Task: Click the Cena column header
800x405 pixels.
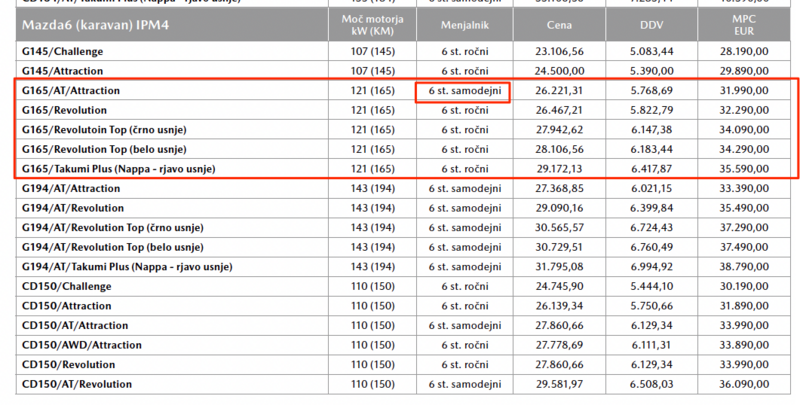Action: tap(558, 25)
